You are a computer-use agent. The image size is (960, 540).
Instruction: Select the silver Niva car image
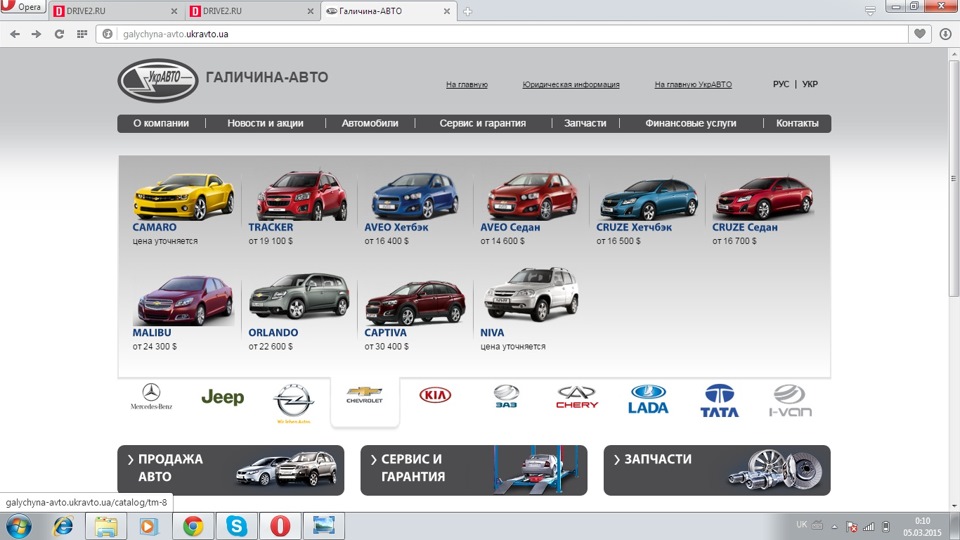[x=531, y=294]
